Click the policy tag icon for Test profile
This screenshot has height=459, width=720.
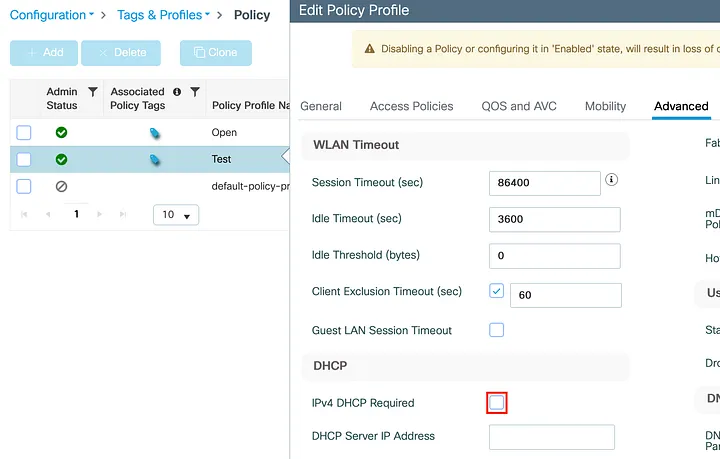(x=155, y=160)
